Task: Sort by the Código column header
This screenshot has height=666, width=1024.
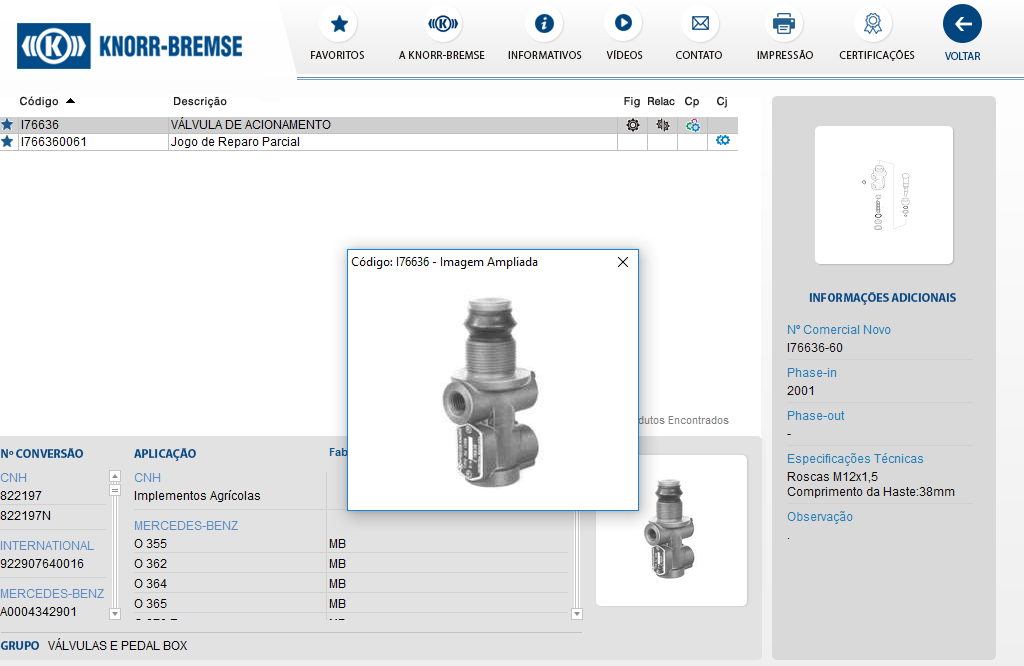Action: pos(40,101)
